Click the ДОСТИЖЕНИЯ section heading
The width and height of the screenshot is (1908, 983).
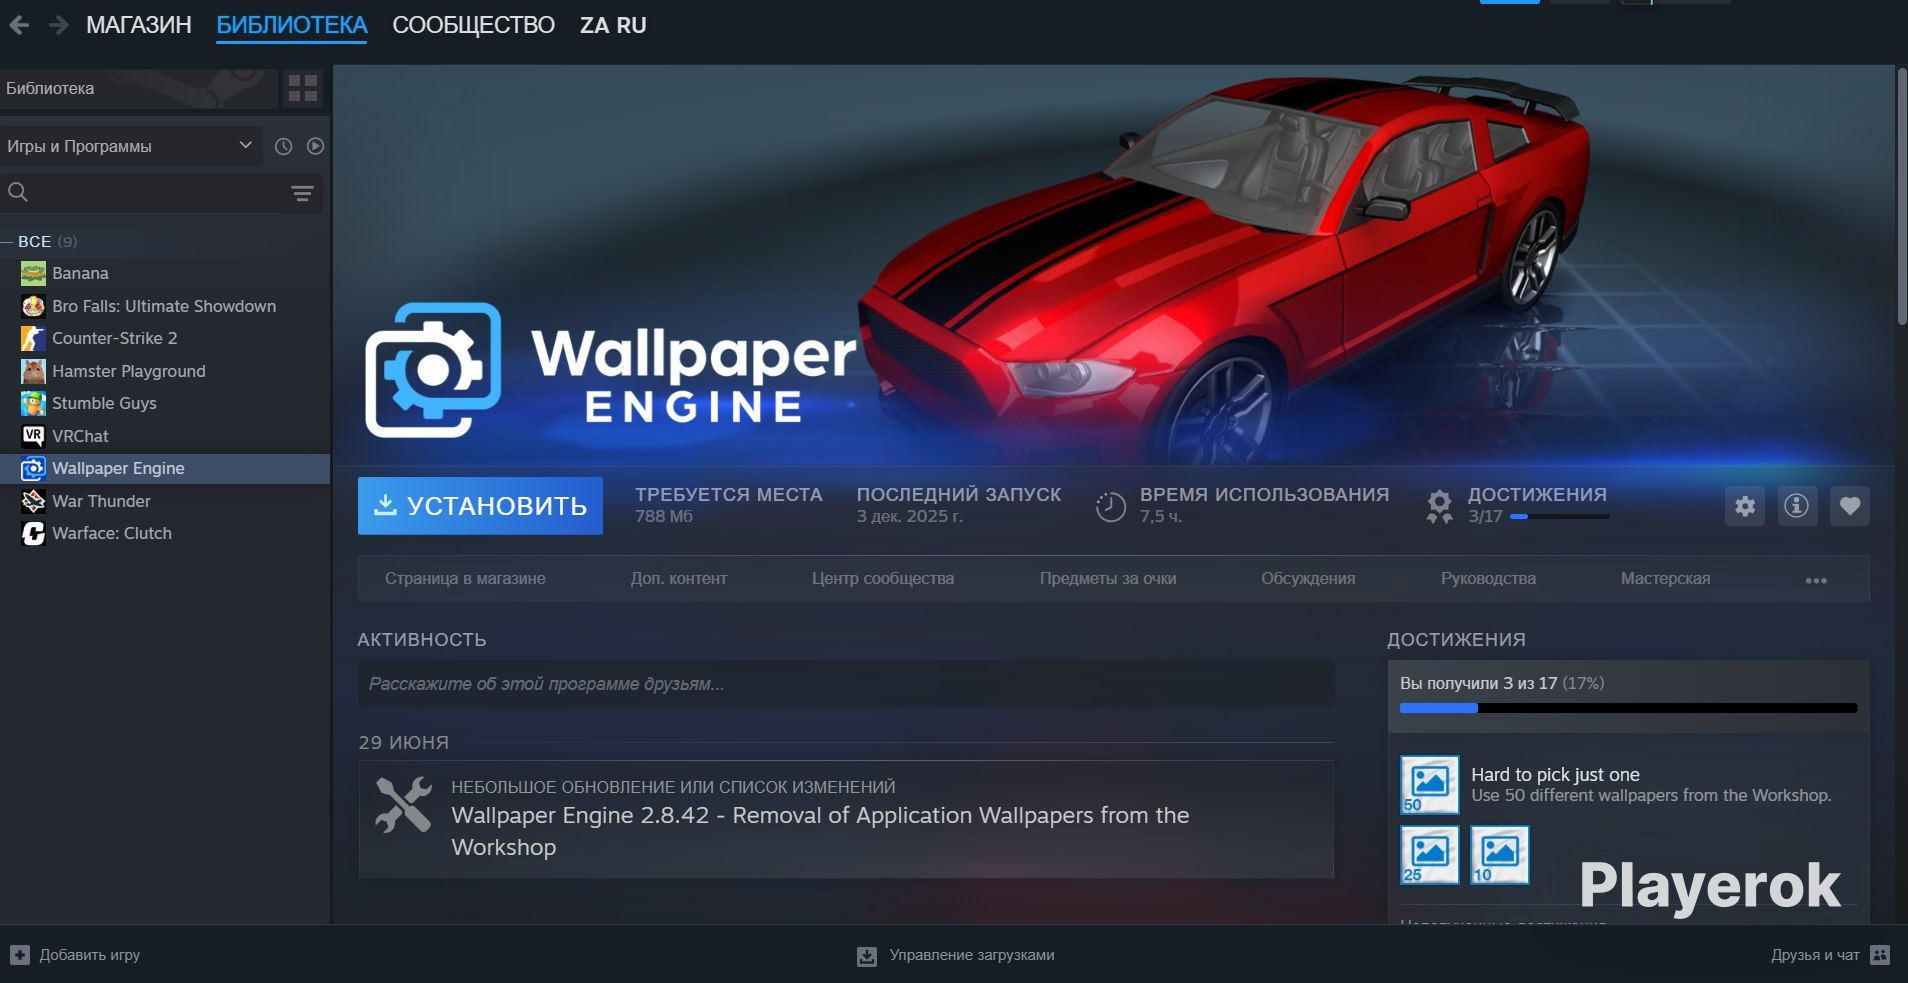point(1456,640)
